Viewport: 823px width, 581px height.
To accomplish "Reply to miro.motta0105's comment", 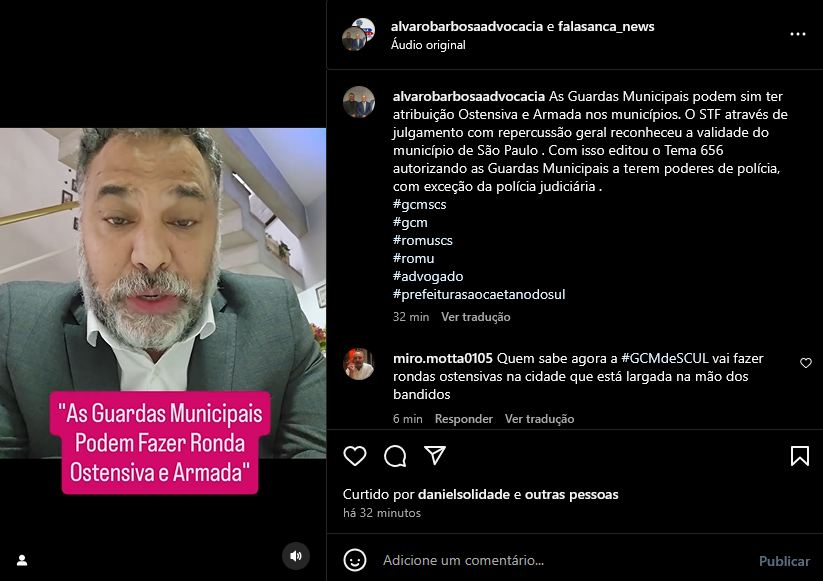I will [463, 419].
